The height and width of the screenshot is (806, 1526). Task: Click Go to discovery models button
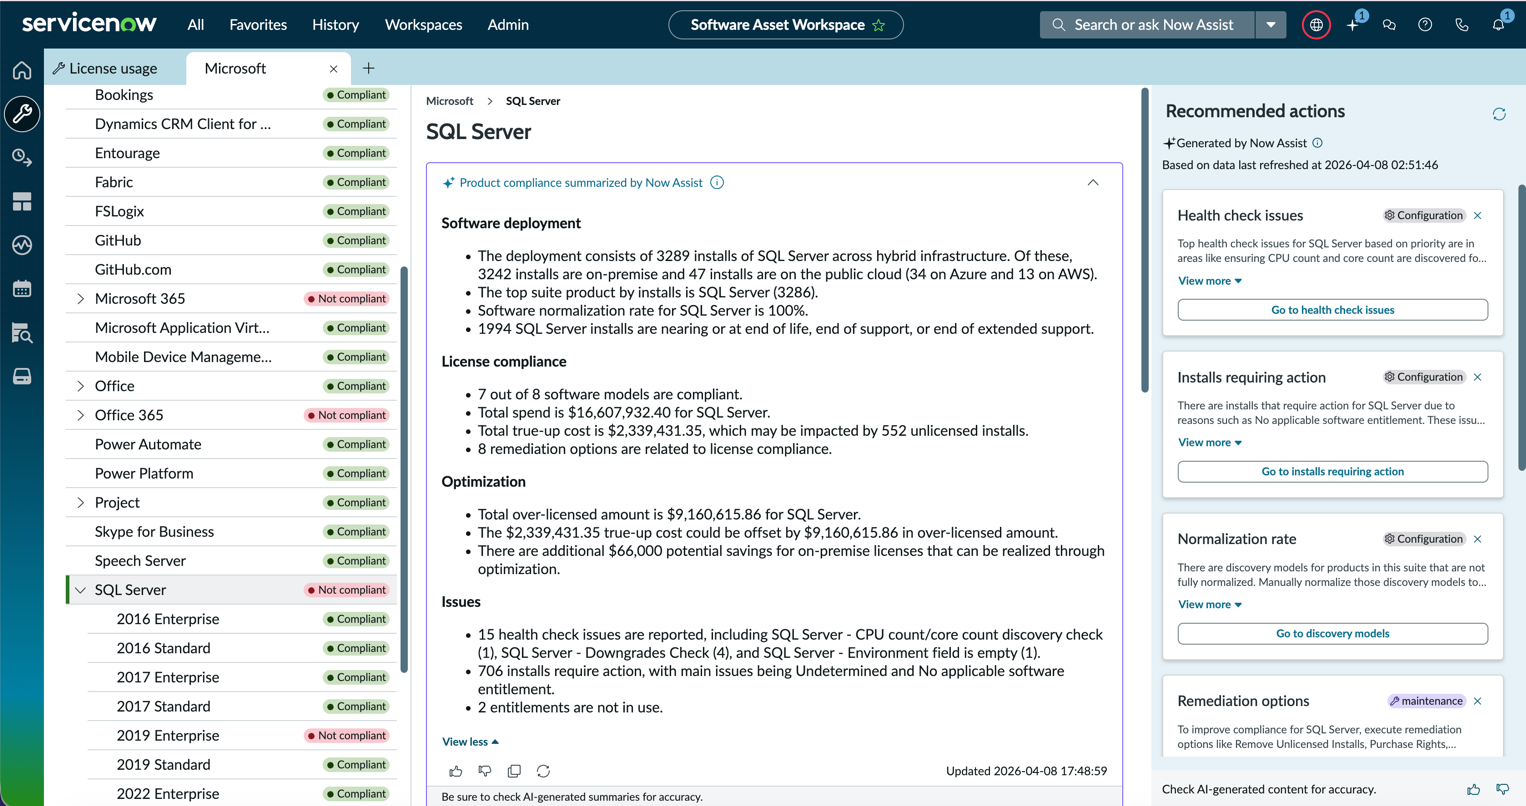click(1332, 634)
